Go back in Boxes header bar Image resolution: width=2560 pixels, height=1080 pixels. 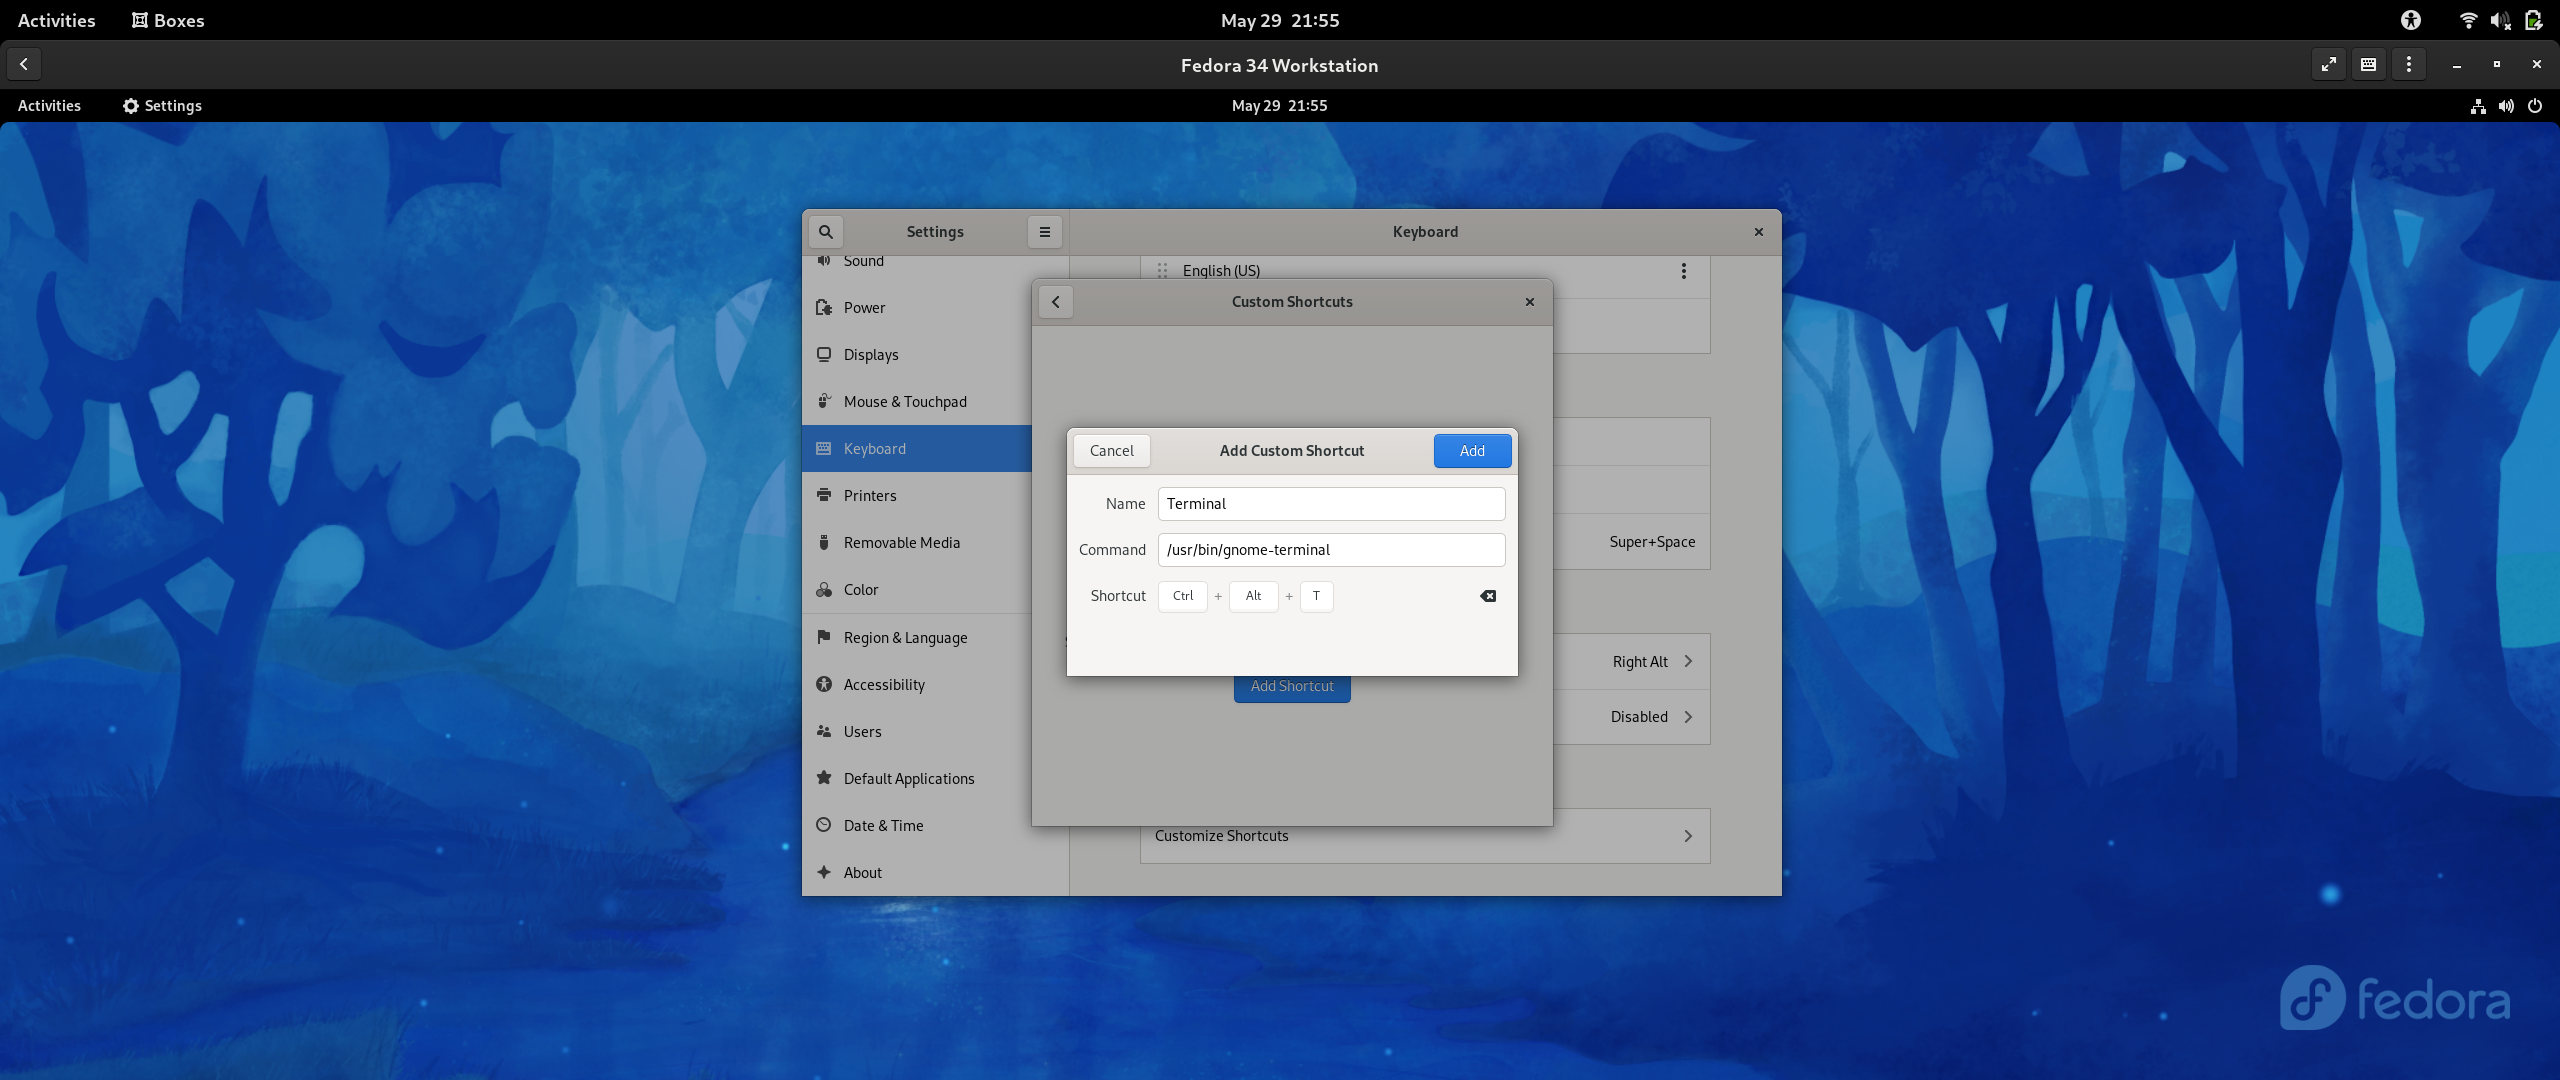[24, 64]
